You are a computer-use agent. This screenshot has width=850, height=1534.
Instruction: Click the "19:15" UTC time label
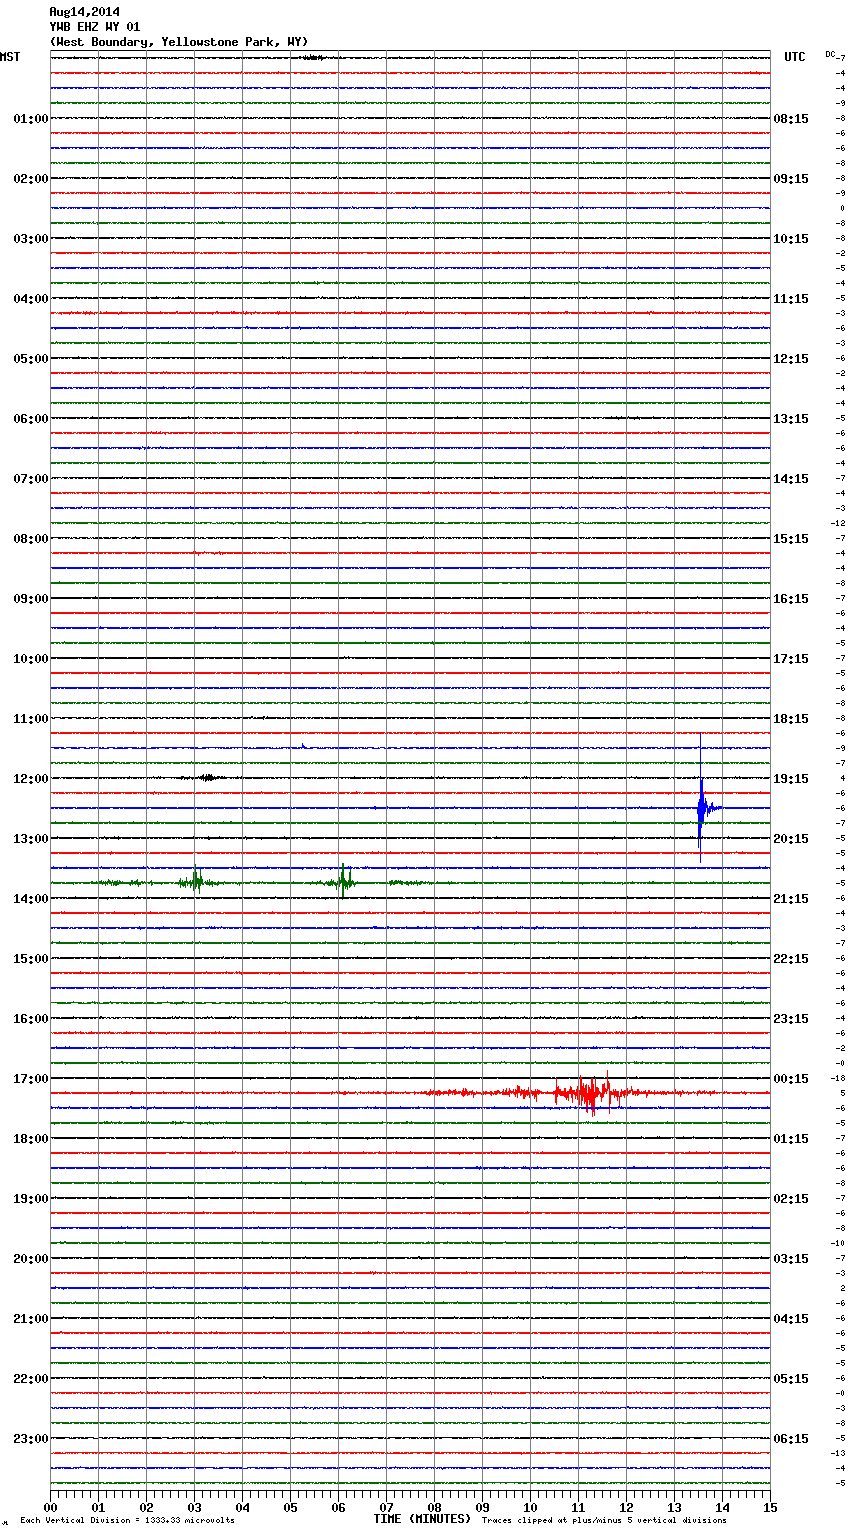click(791, 779)
